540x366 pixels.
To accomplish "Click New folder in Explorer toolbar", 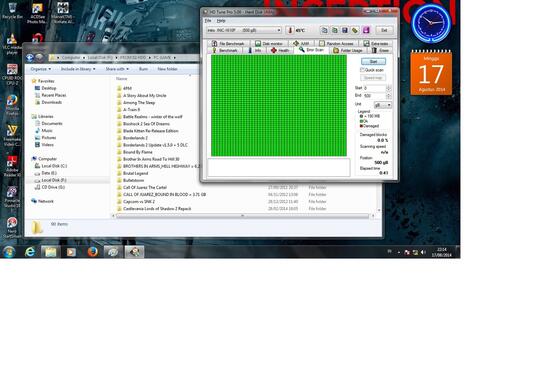I will tap(167, 69).
